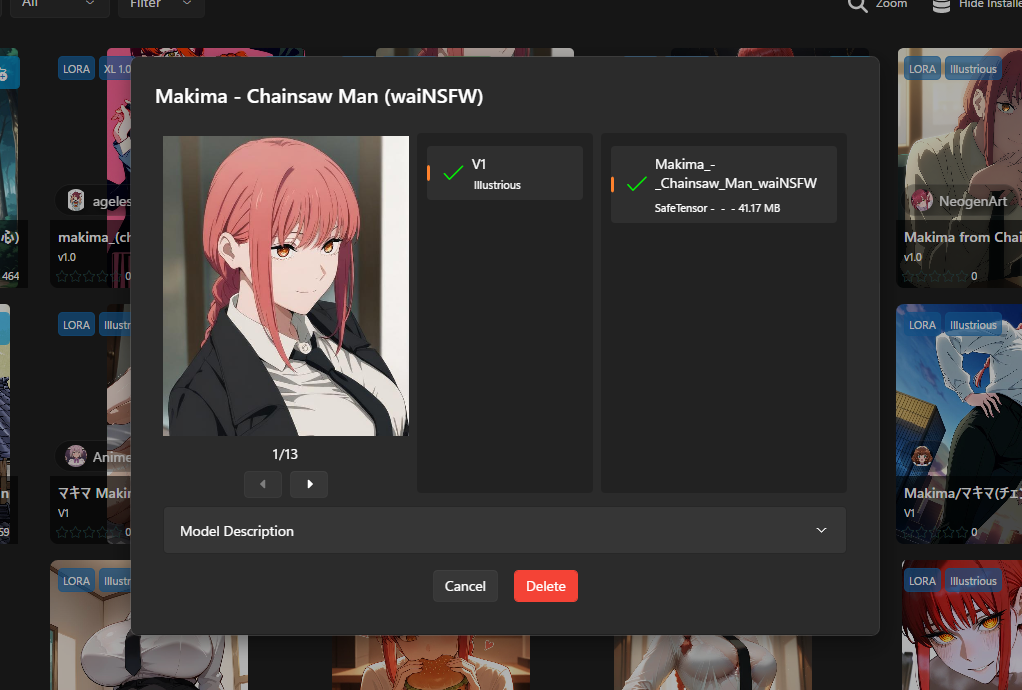Show previous preview image arrow
Screen dimensions: 1022x690
click(x=263, y=484)
